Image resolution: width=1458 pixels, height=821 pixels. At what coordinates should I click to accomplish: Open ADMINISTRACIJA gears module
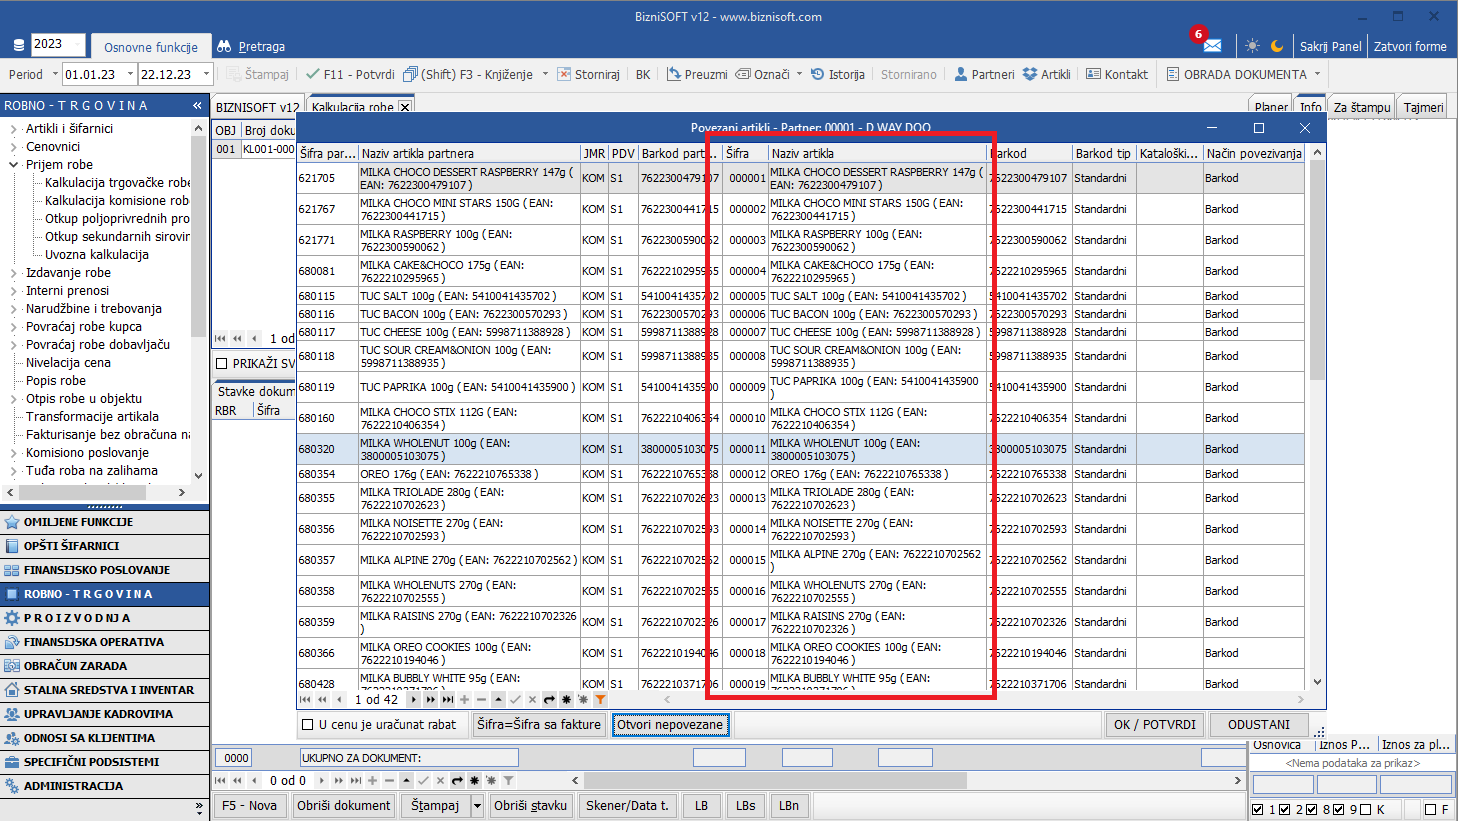[x=105, y=786]
